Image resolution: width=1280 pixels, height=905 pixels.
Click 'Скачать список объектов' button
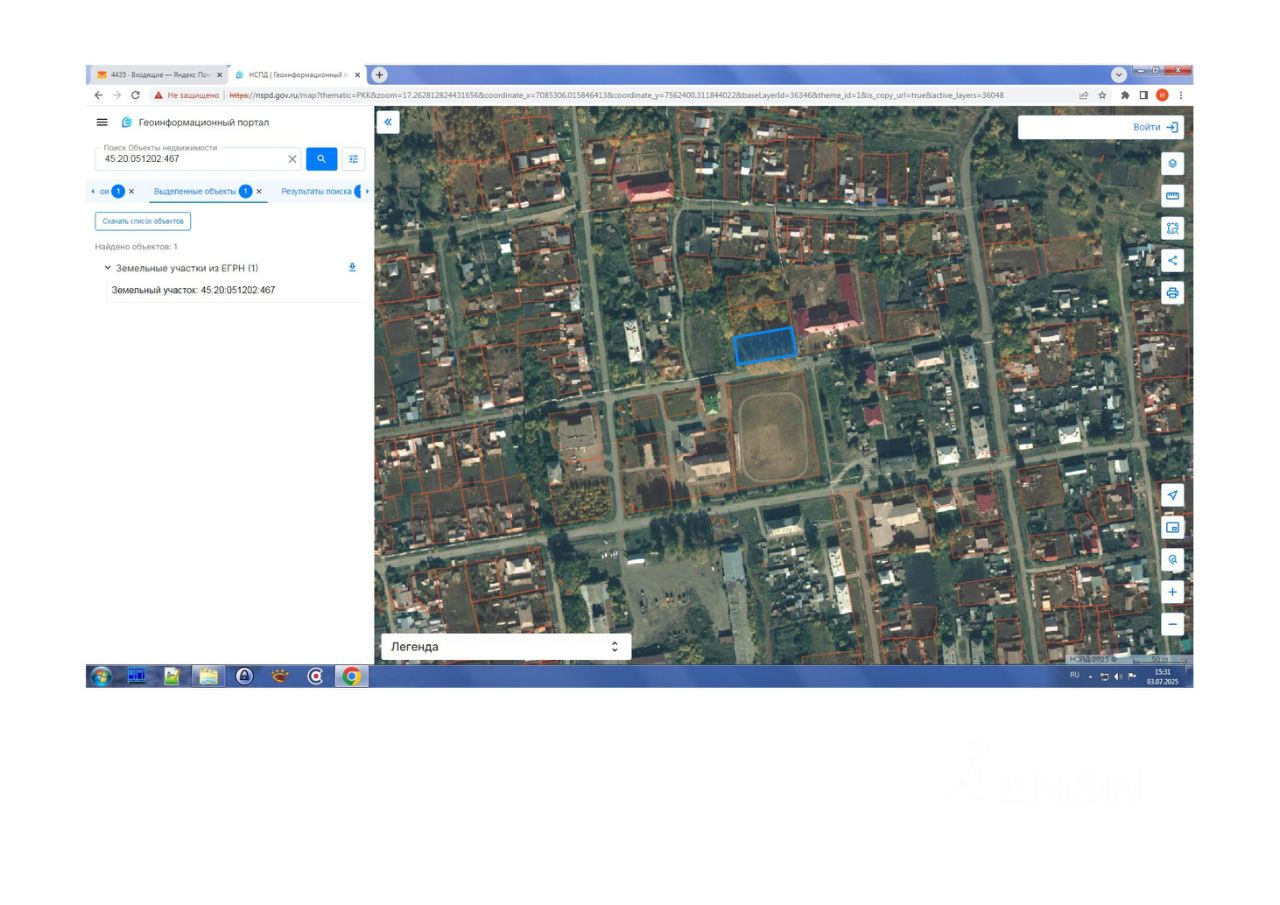[143, 221]
